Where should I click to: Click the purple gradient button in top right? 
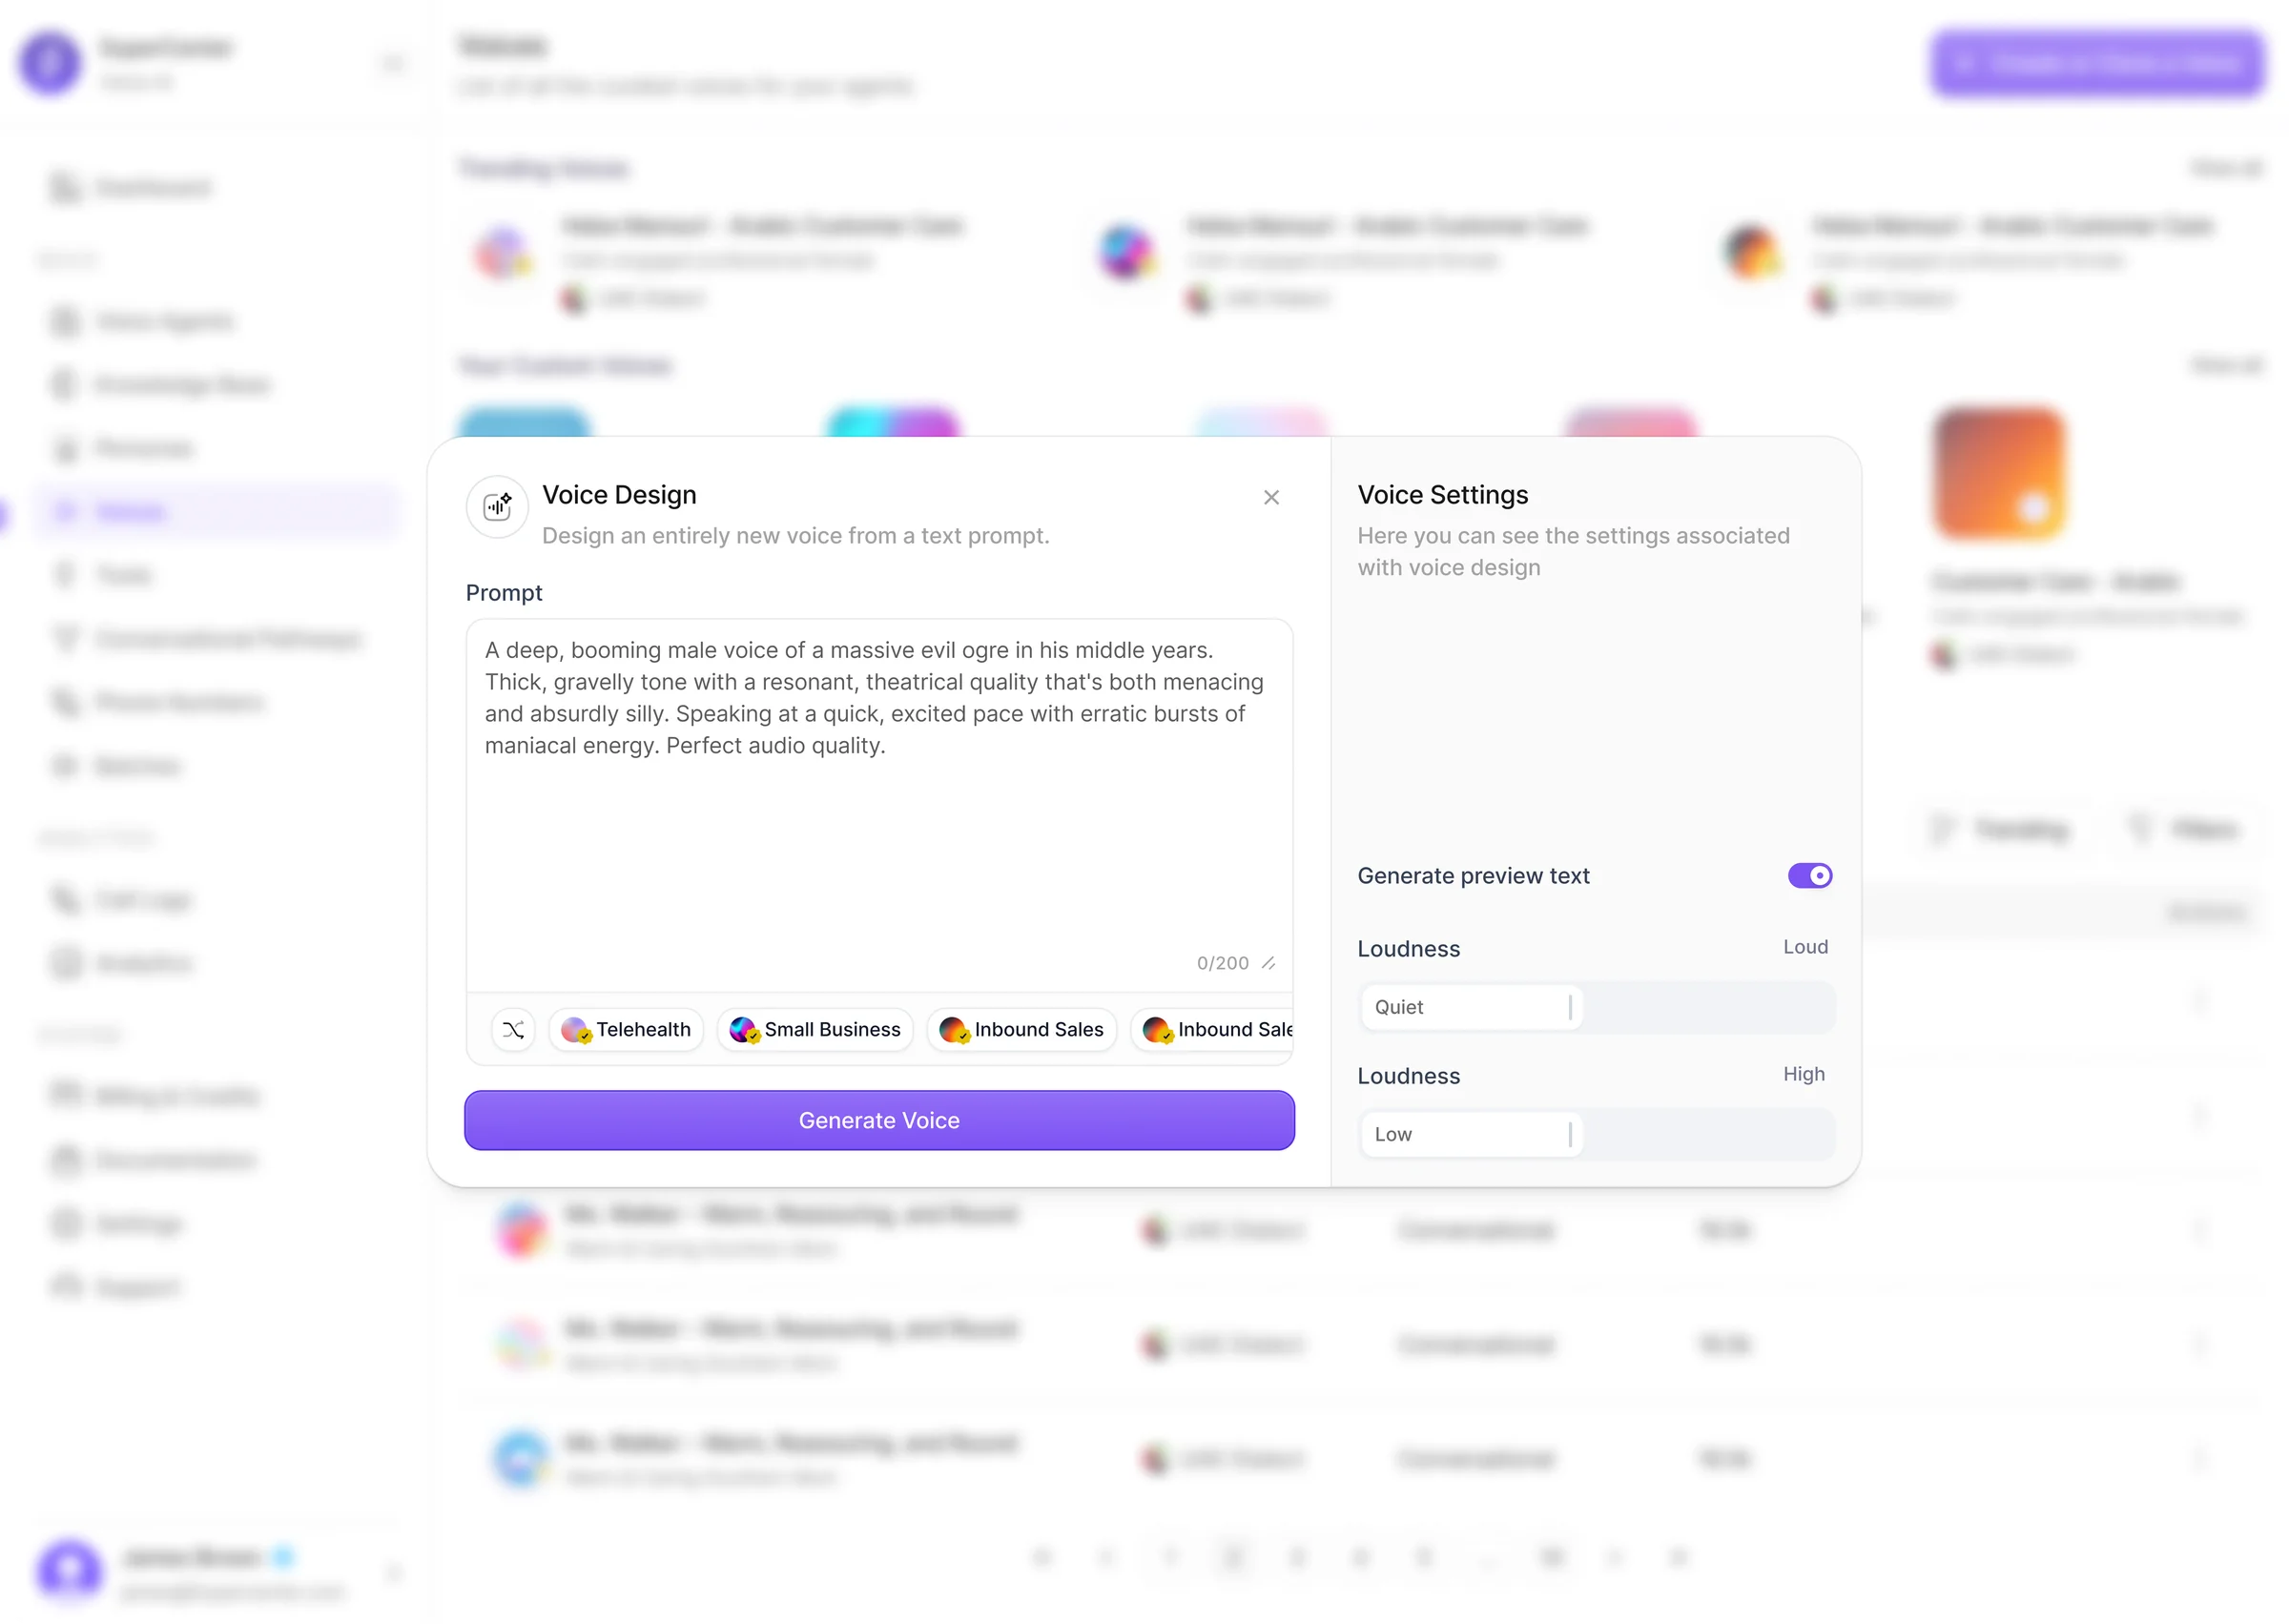[x=2098, y=63]
